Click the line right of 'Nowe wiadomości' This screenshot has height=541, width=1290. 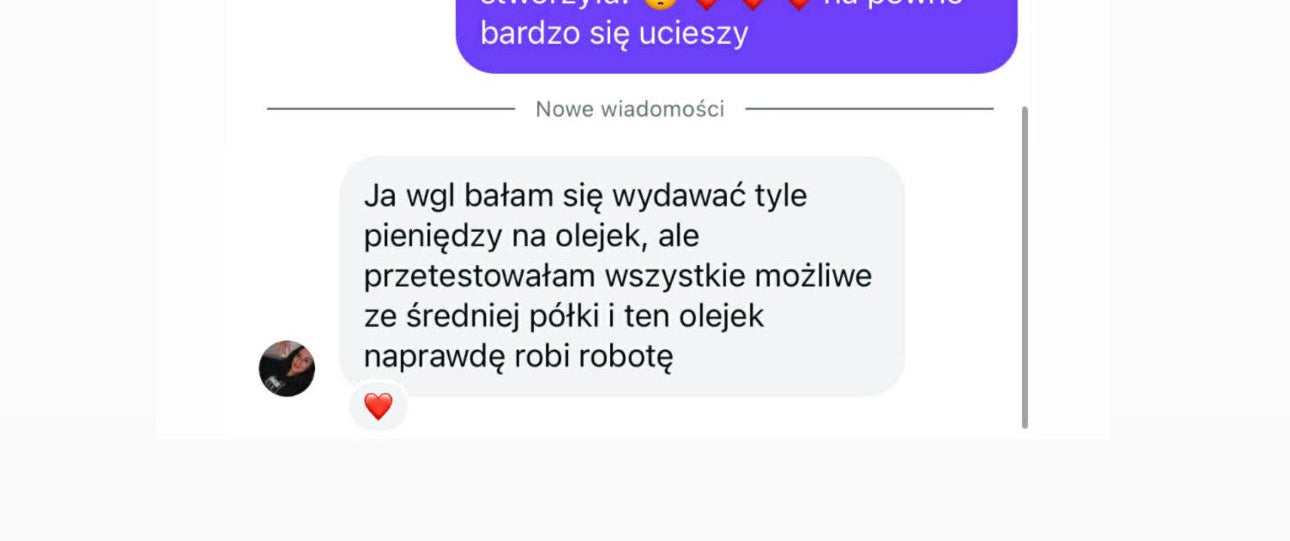[869, 109]
